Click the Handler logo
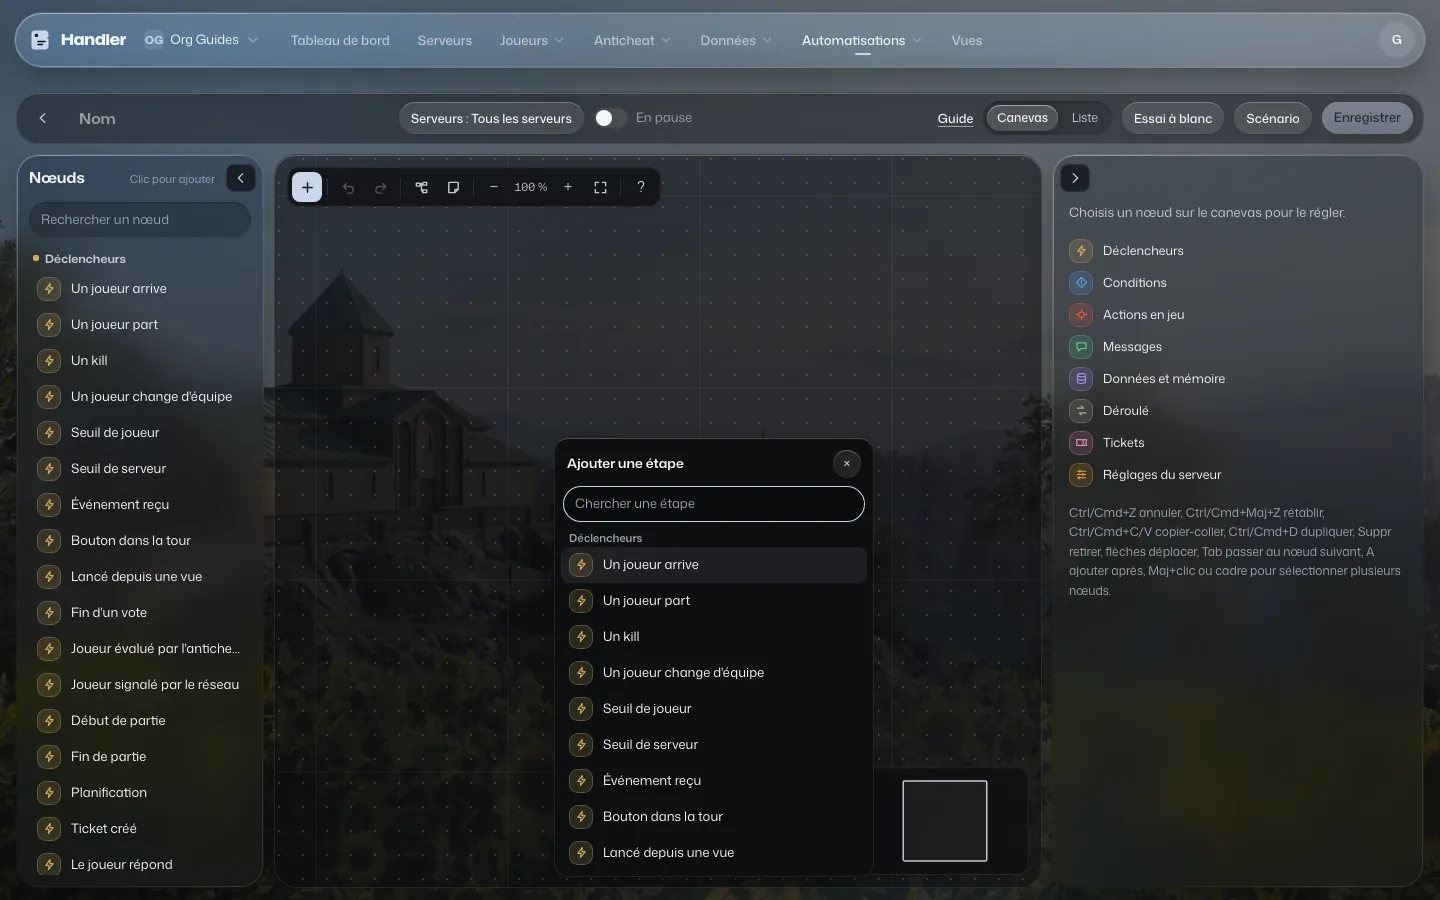This screenshot has width=1440, height=900. point(78,40)
